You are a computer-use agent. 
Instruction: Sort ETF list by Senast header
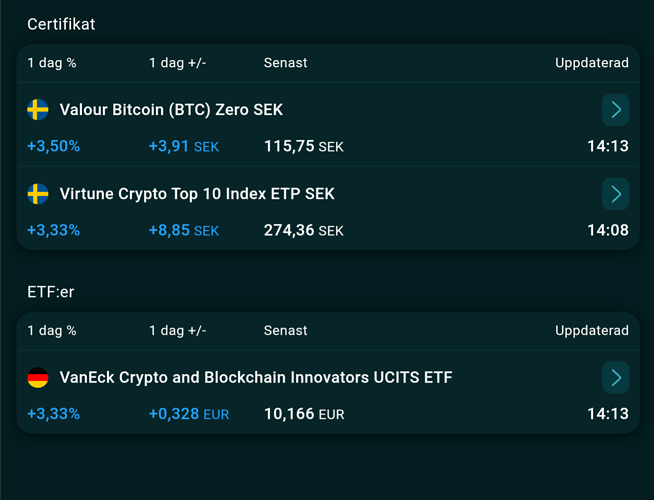point(285,331)
